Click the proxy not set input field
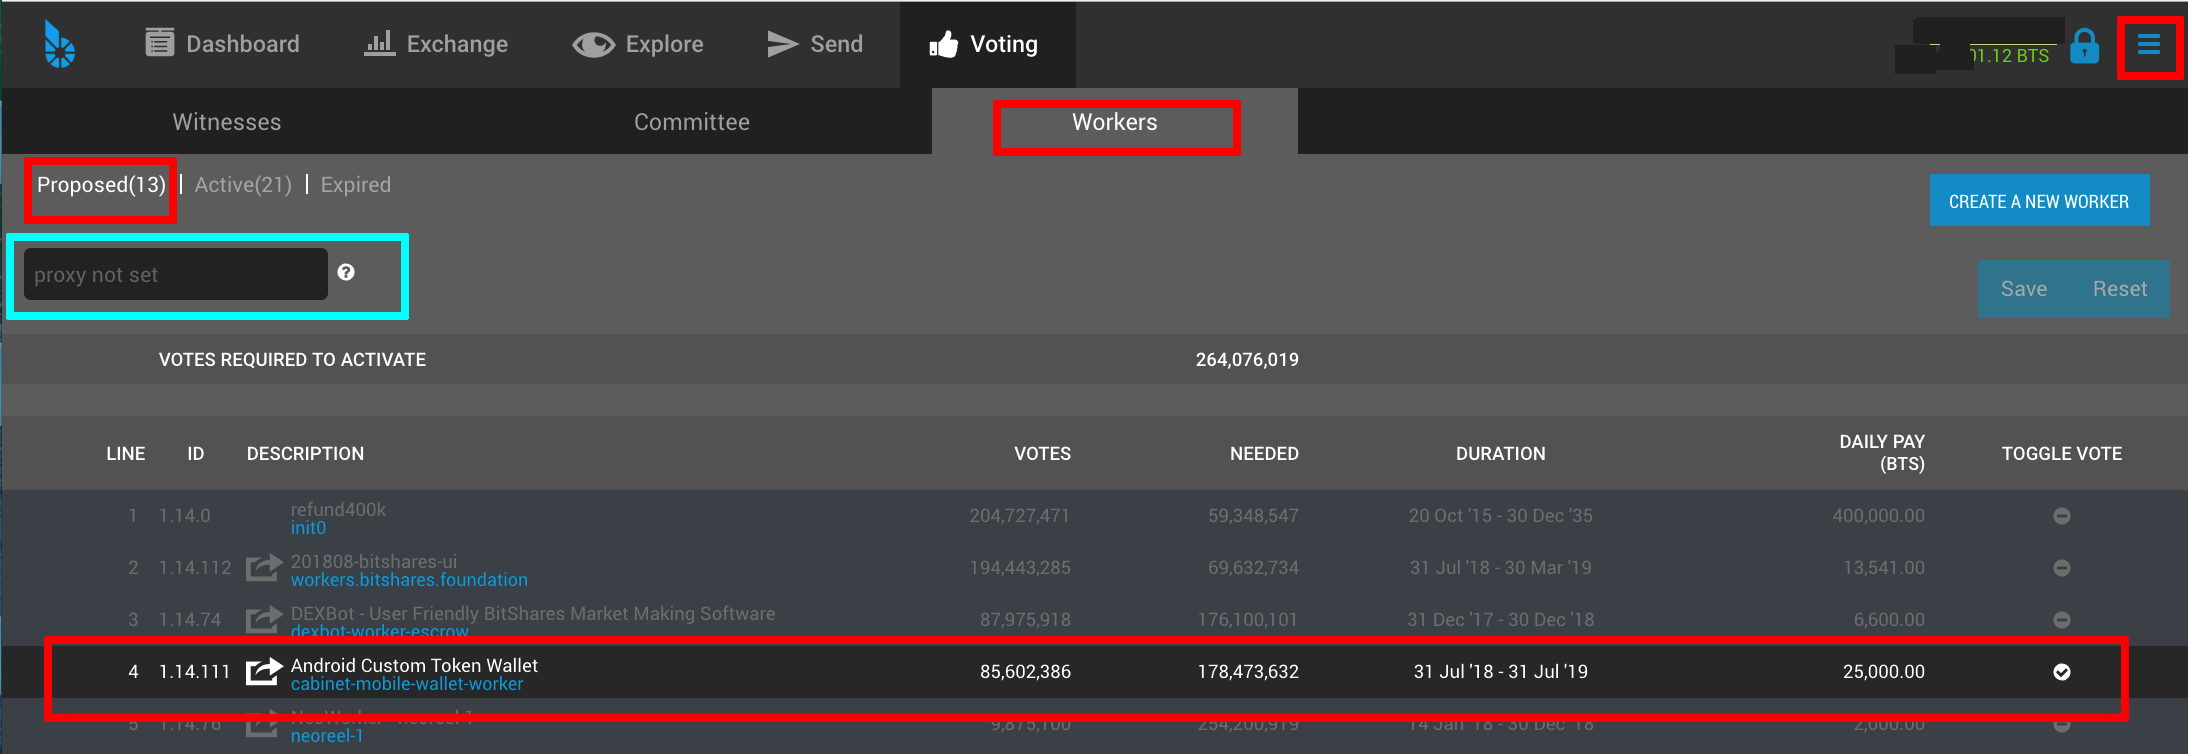2188x754 pixels. [x=176, y=274]
